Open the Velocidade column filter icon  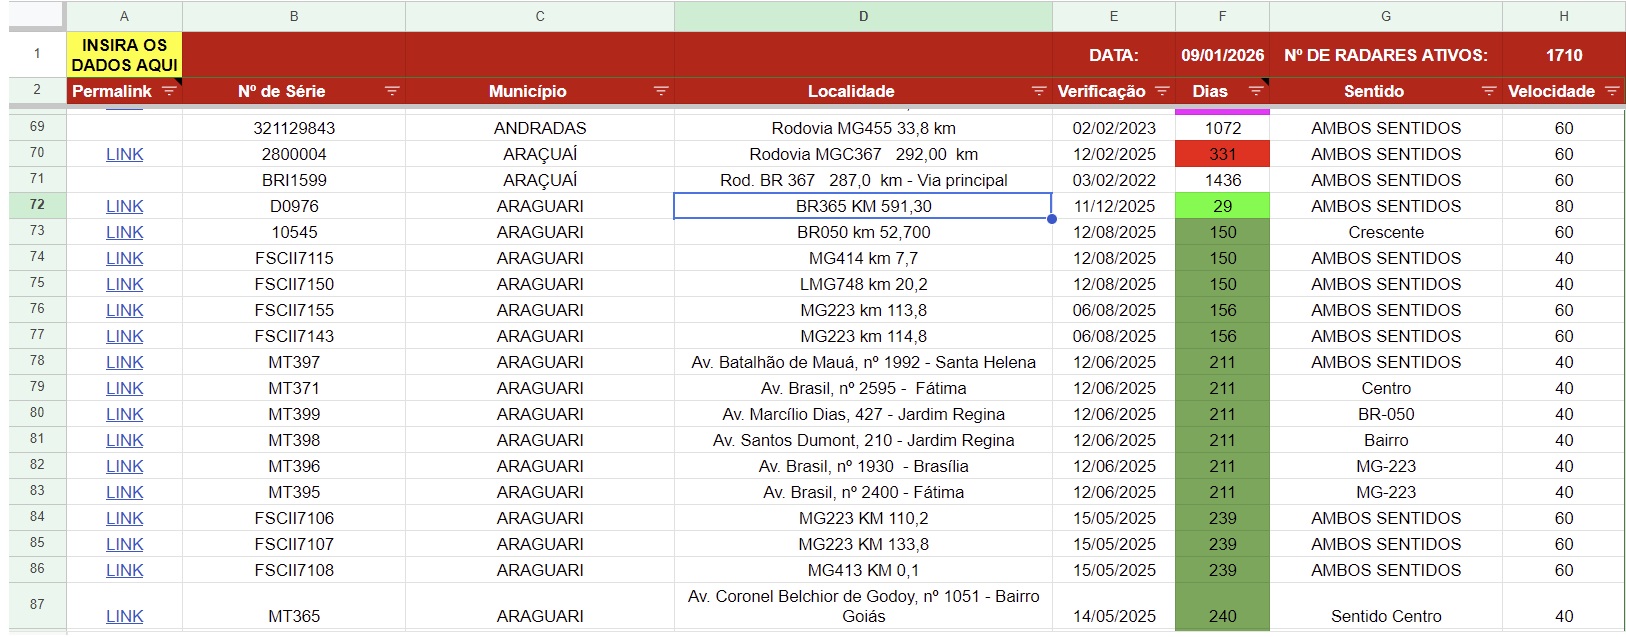[x=1612, y=91]
